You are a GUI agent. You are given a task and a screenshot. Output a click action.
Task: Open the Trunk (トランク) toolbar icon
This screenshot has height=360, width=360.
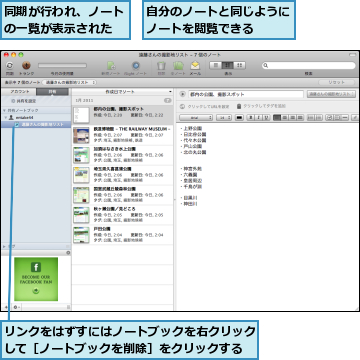pyautogui.click(x=26, y=65)
